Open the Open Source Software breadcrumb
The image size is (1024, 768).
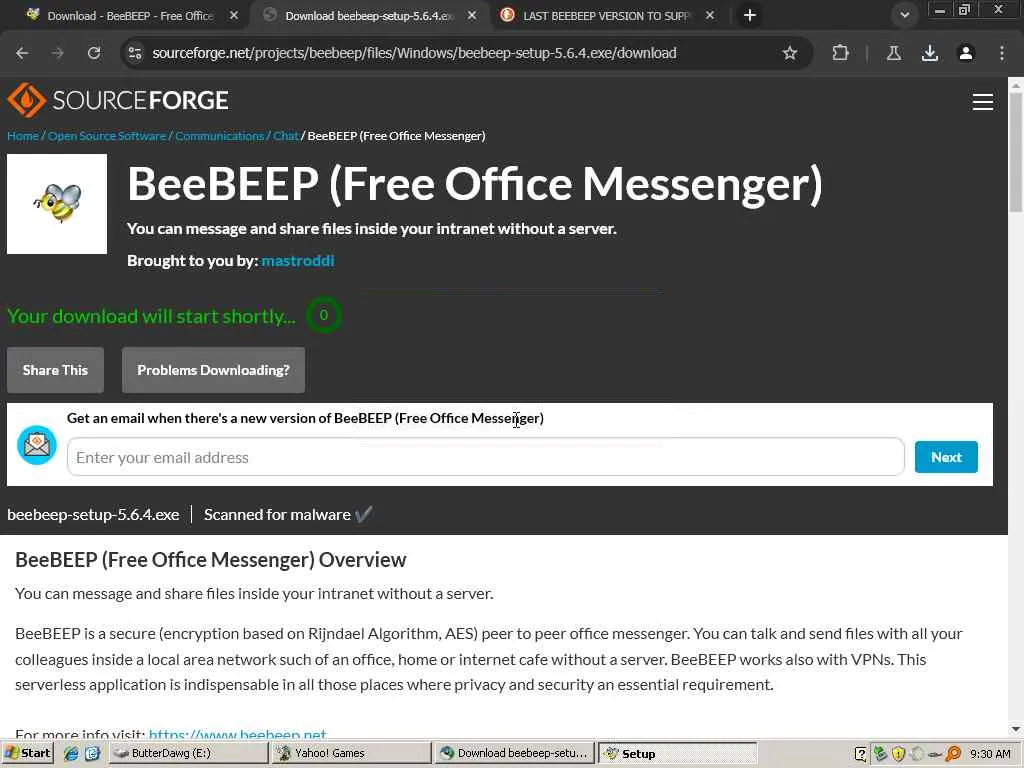click(107, 136)
